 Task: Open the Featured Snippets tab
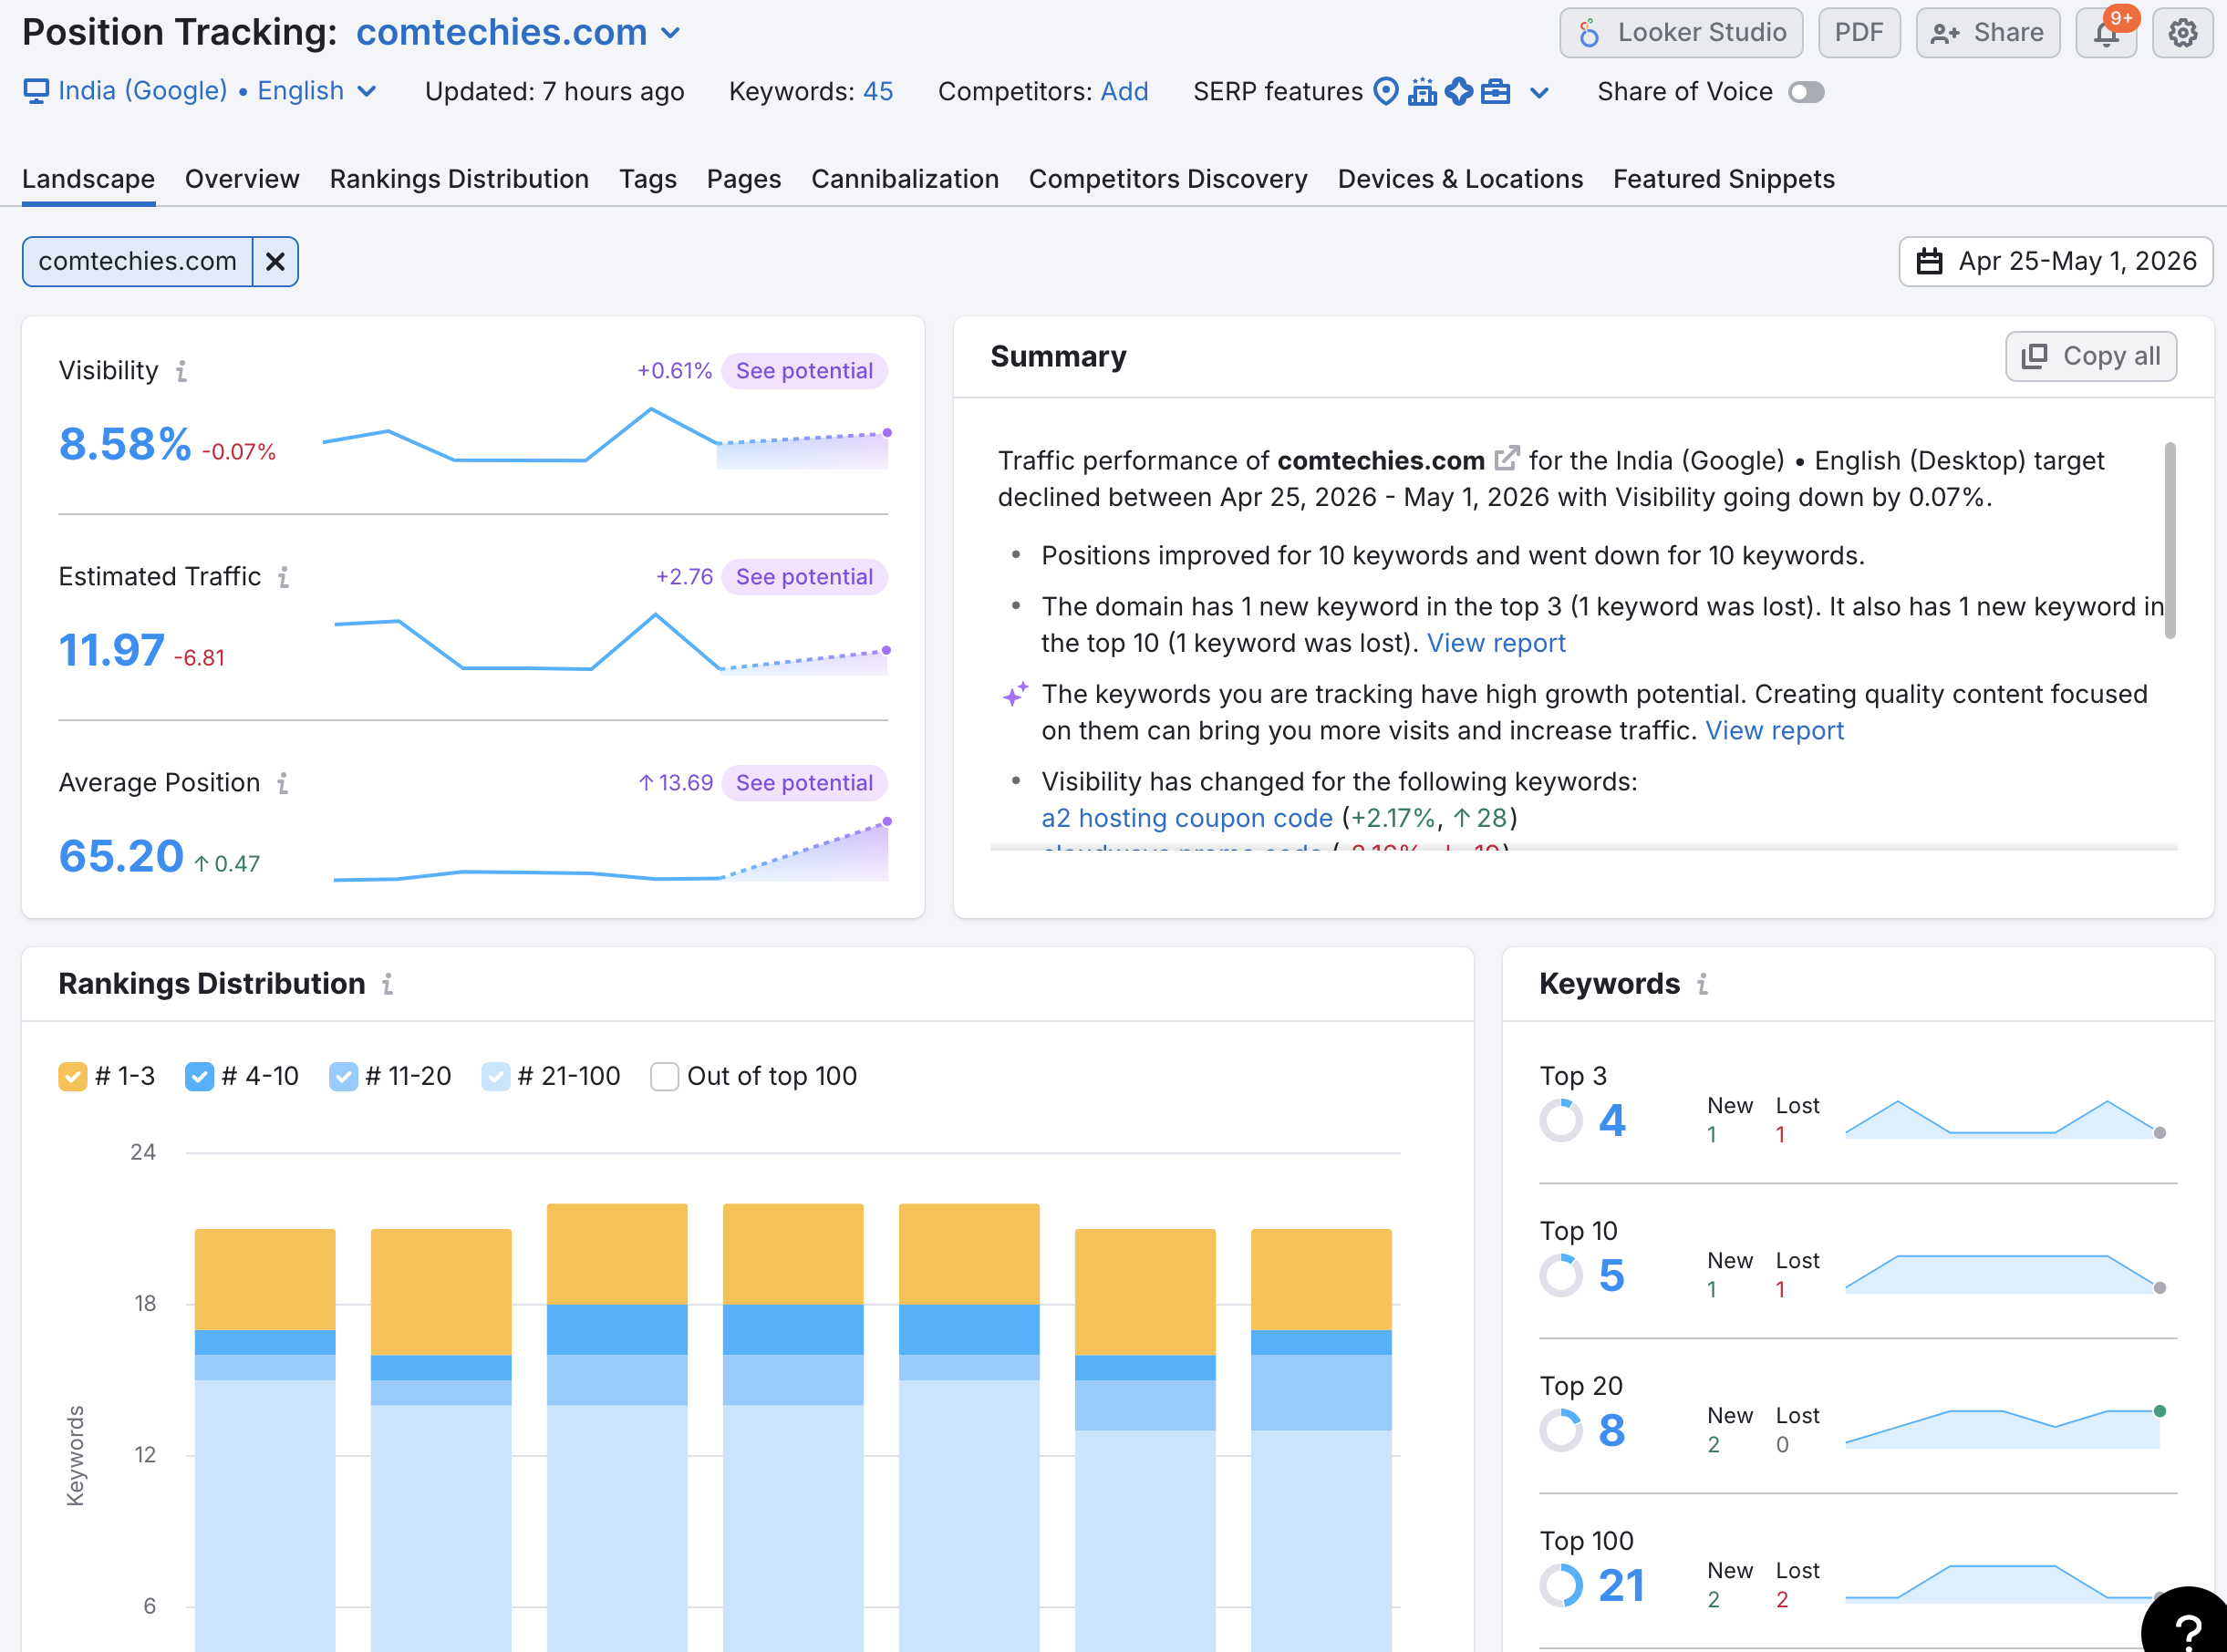[x=1724, y=179]
